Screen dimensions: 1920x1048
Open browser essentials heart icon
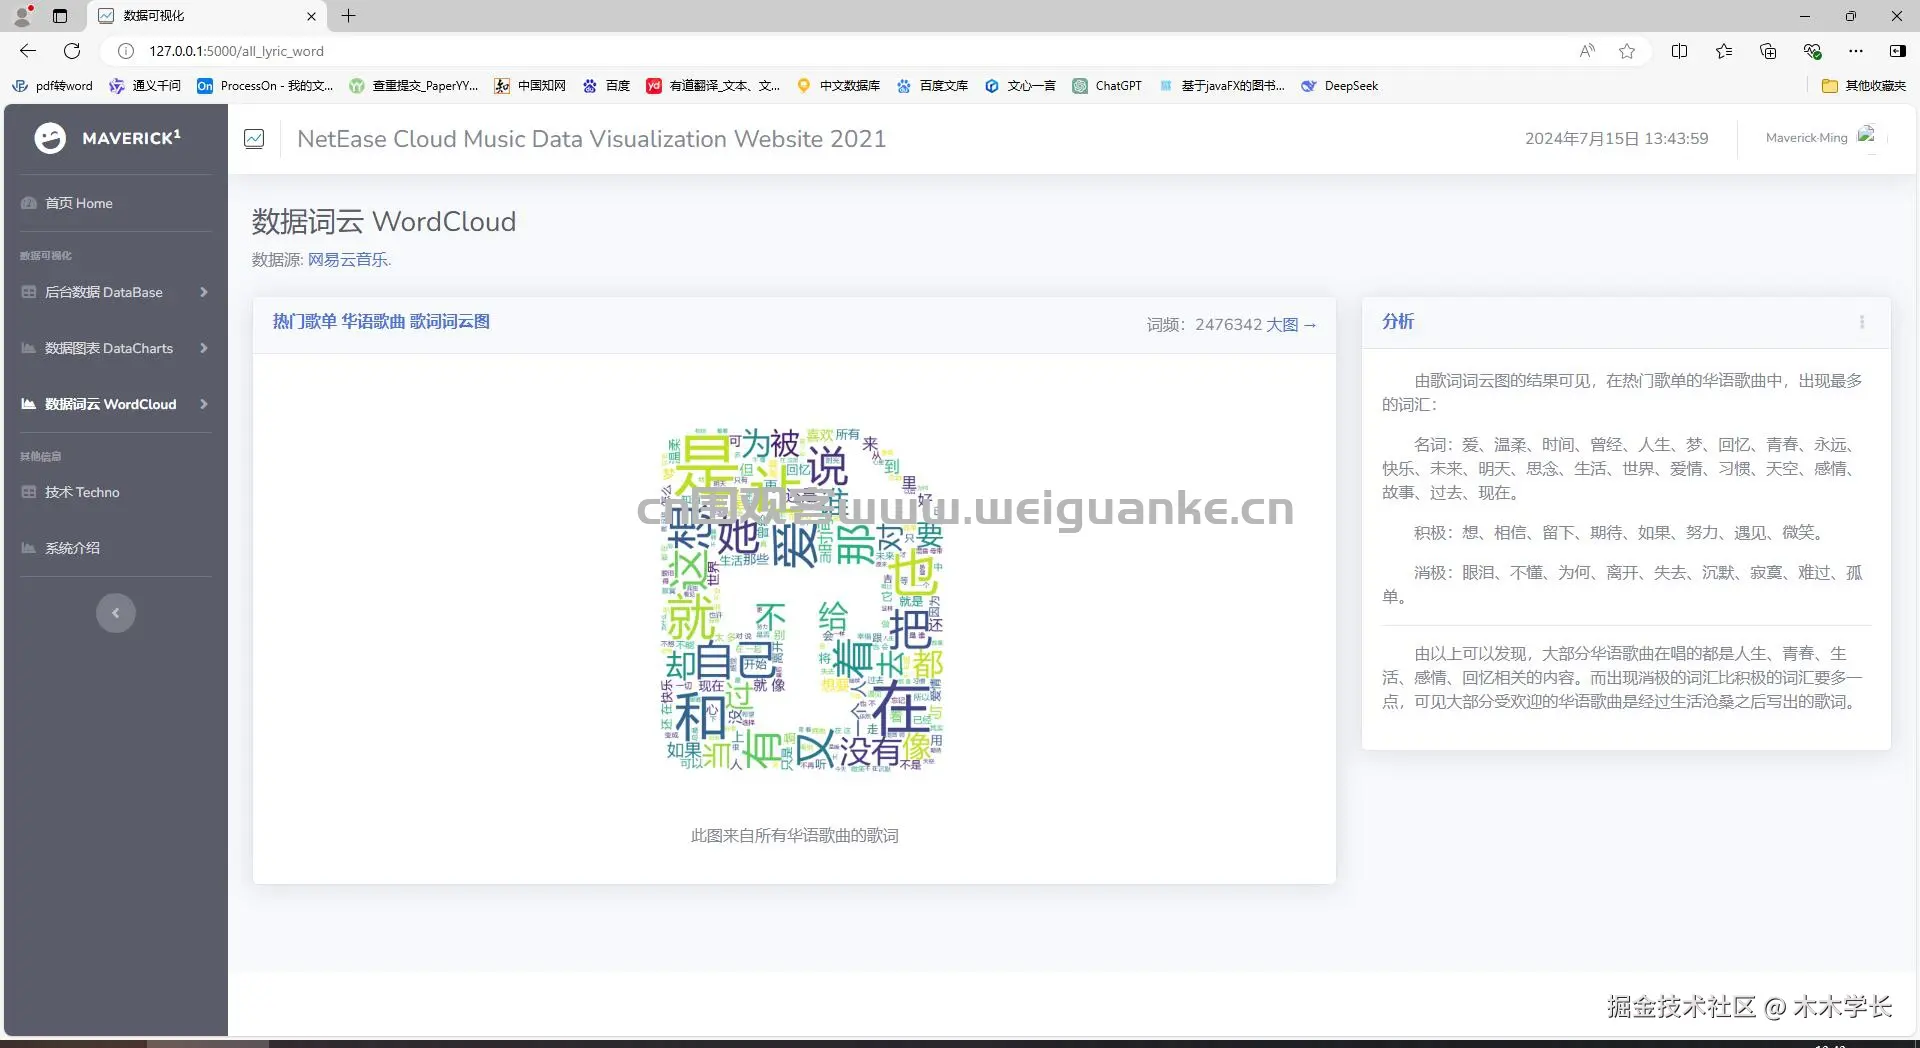[x=1812, y=51]
